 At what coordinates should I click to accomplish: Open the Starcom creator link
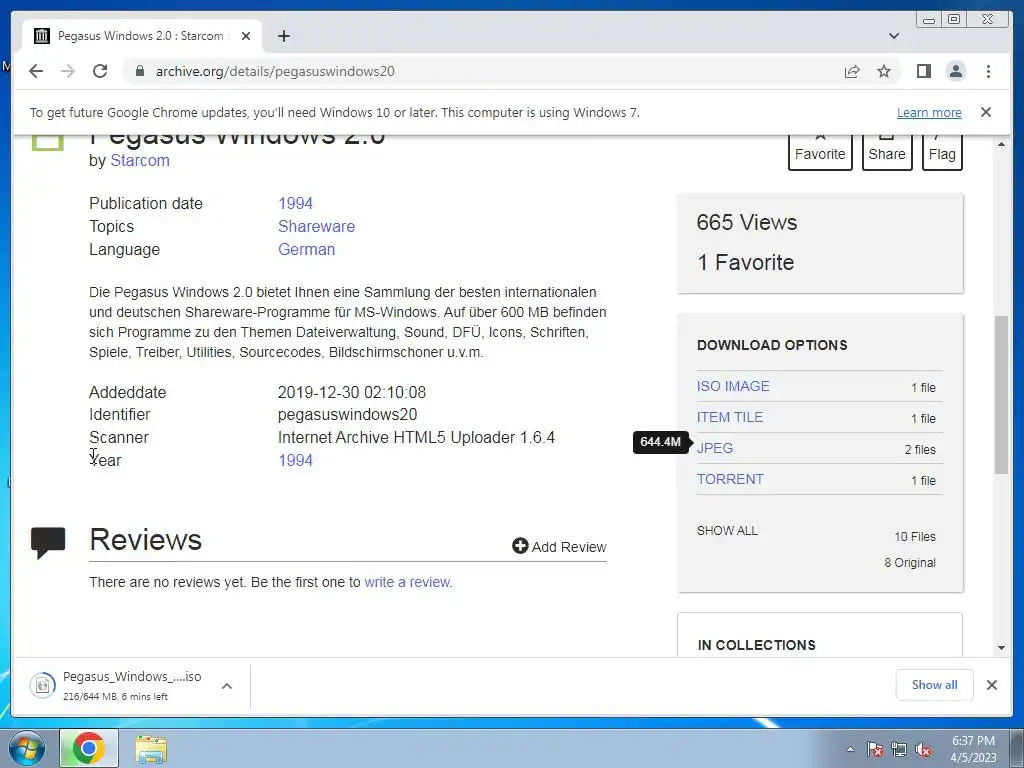tap(140, 161)
